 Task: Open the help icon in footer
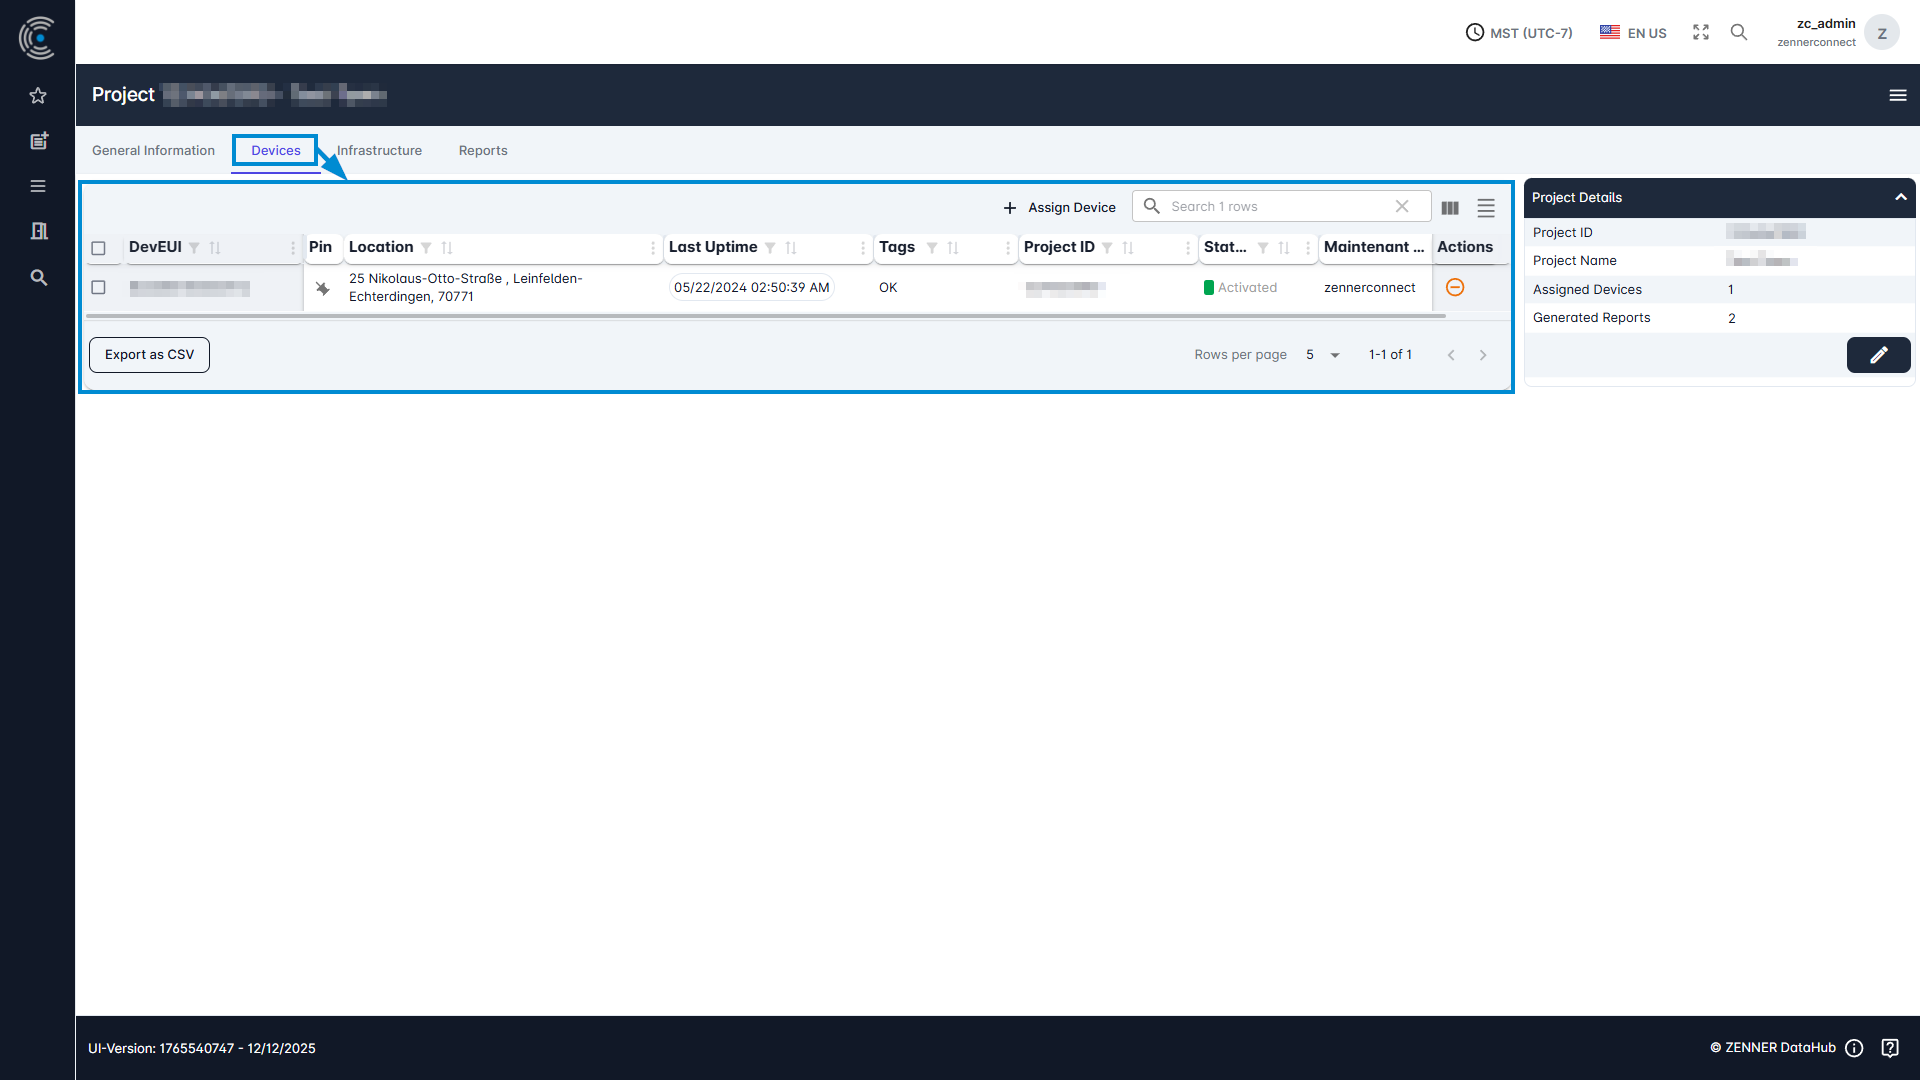coord(1889,1047)
